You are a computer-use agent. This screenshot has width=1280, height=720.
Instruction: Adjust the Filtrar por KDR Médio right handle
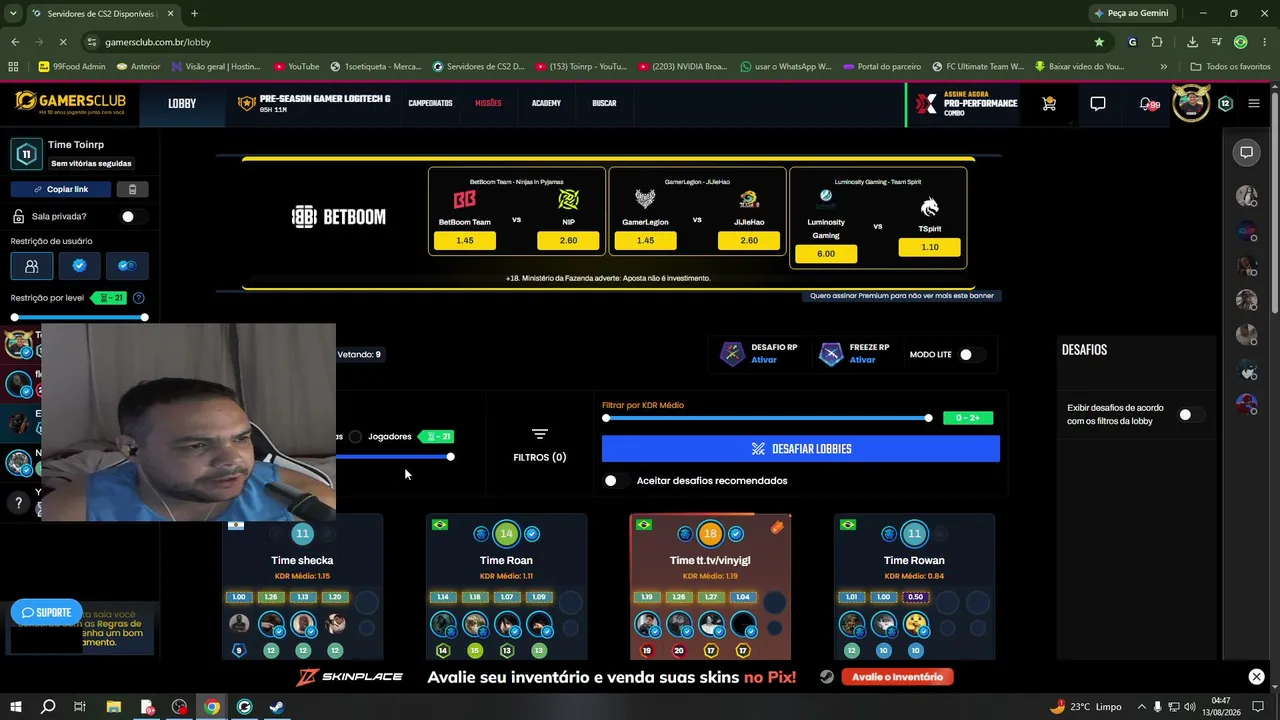(x=929, y=418)
